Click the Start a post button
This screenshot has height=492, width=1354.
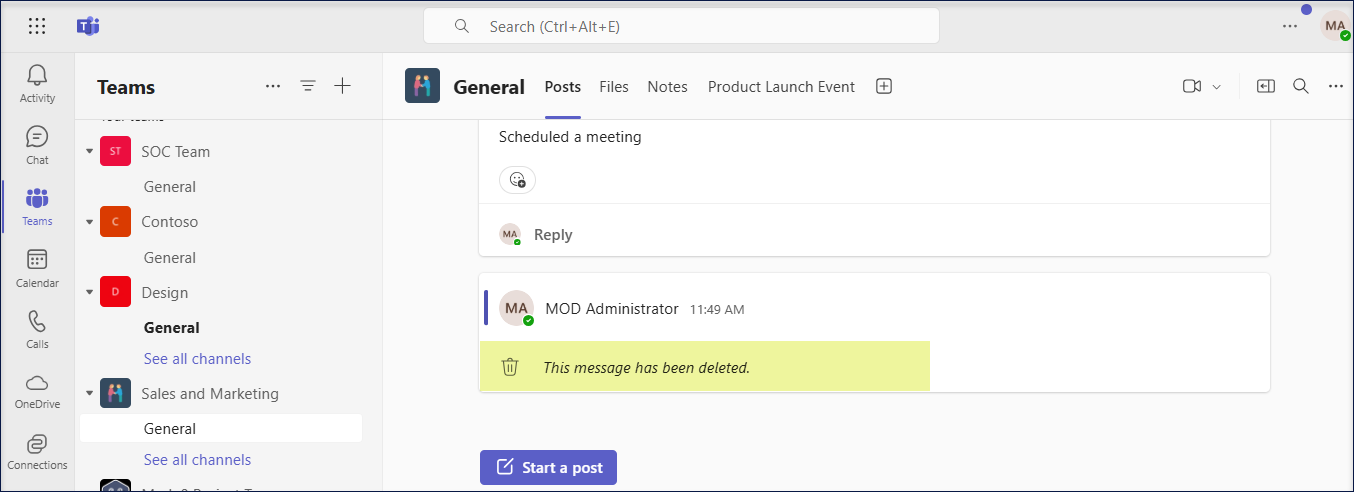pos(548,467)
